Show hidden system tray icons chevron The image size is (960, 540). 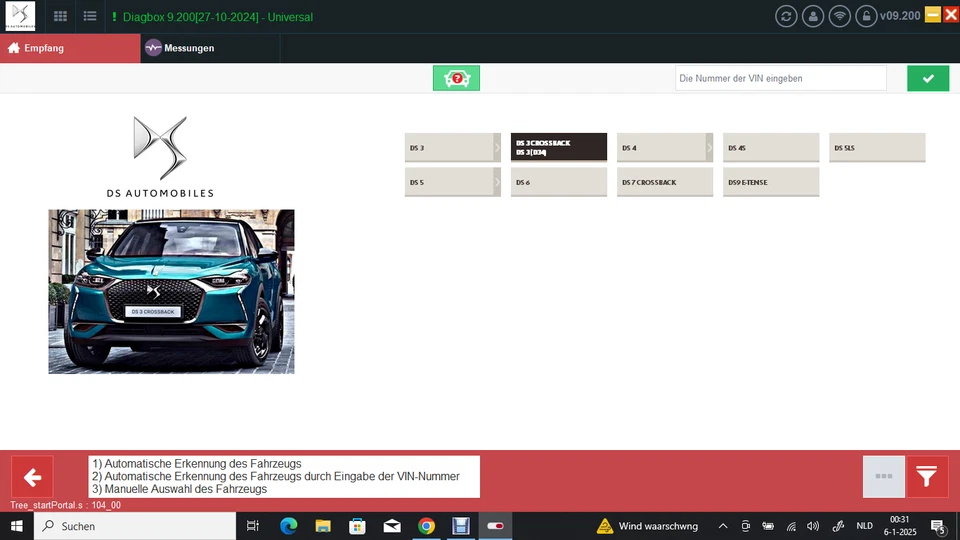coord(723,526)
